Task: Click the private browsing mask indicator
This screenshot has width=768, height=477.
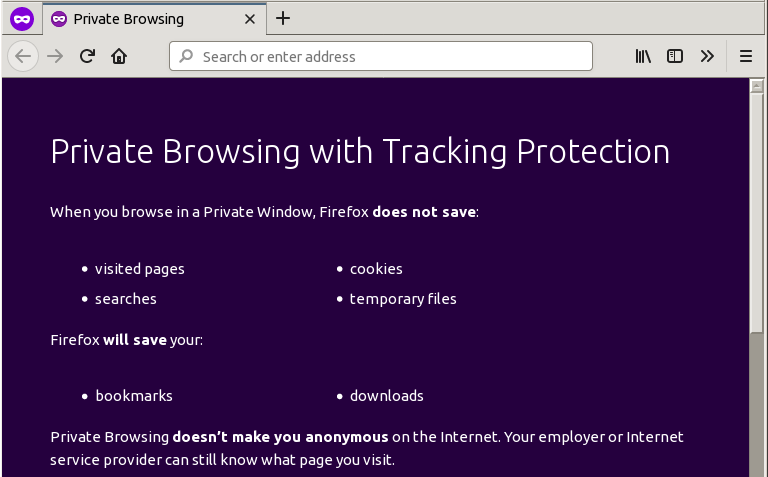Action: coord(21,18)
